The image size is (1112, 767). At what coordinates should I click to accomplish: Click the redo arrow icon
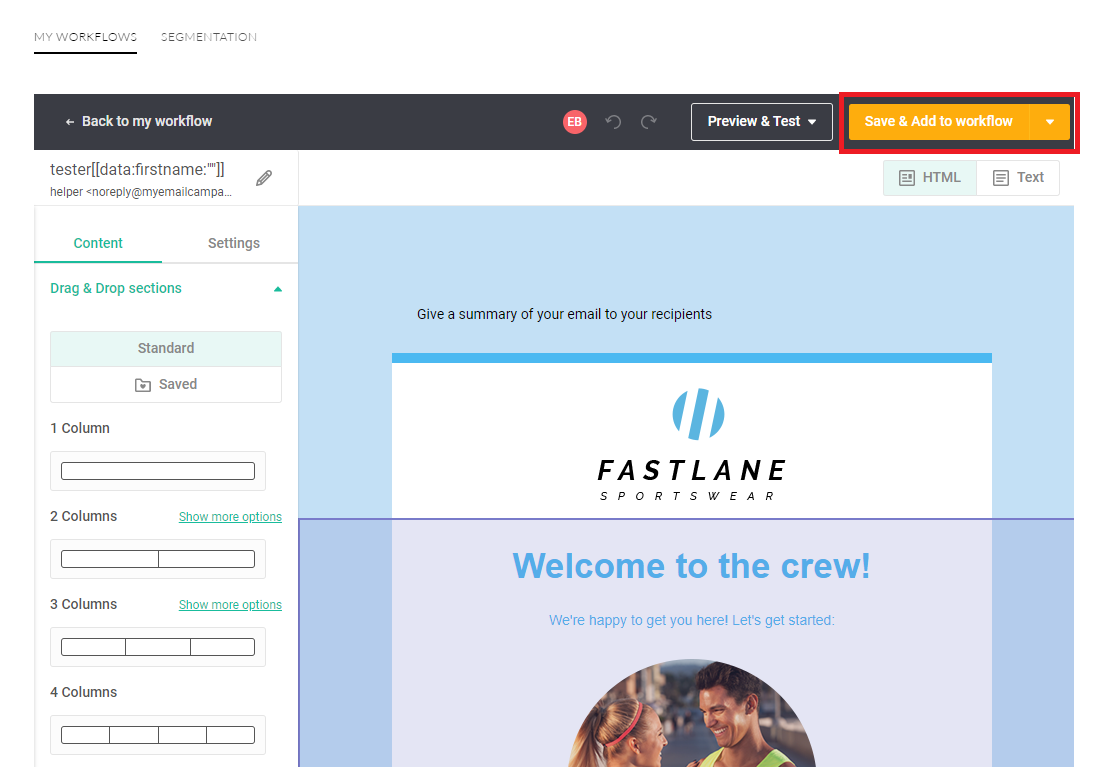click(648, 122)
